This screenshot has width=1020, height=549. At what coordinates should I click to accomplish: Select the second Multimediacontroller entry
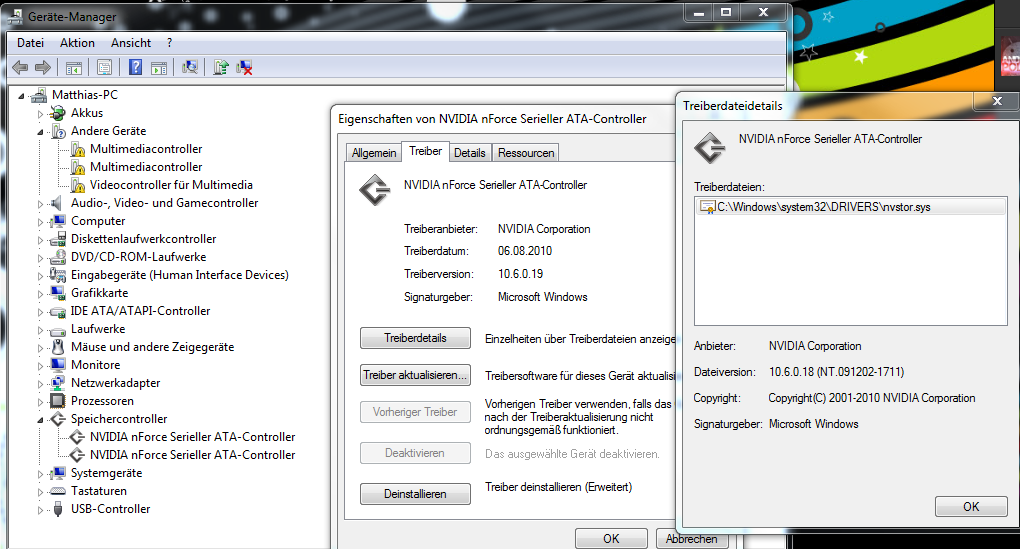click(x=146, y=167)
